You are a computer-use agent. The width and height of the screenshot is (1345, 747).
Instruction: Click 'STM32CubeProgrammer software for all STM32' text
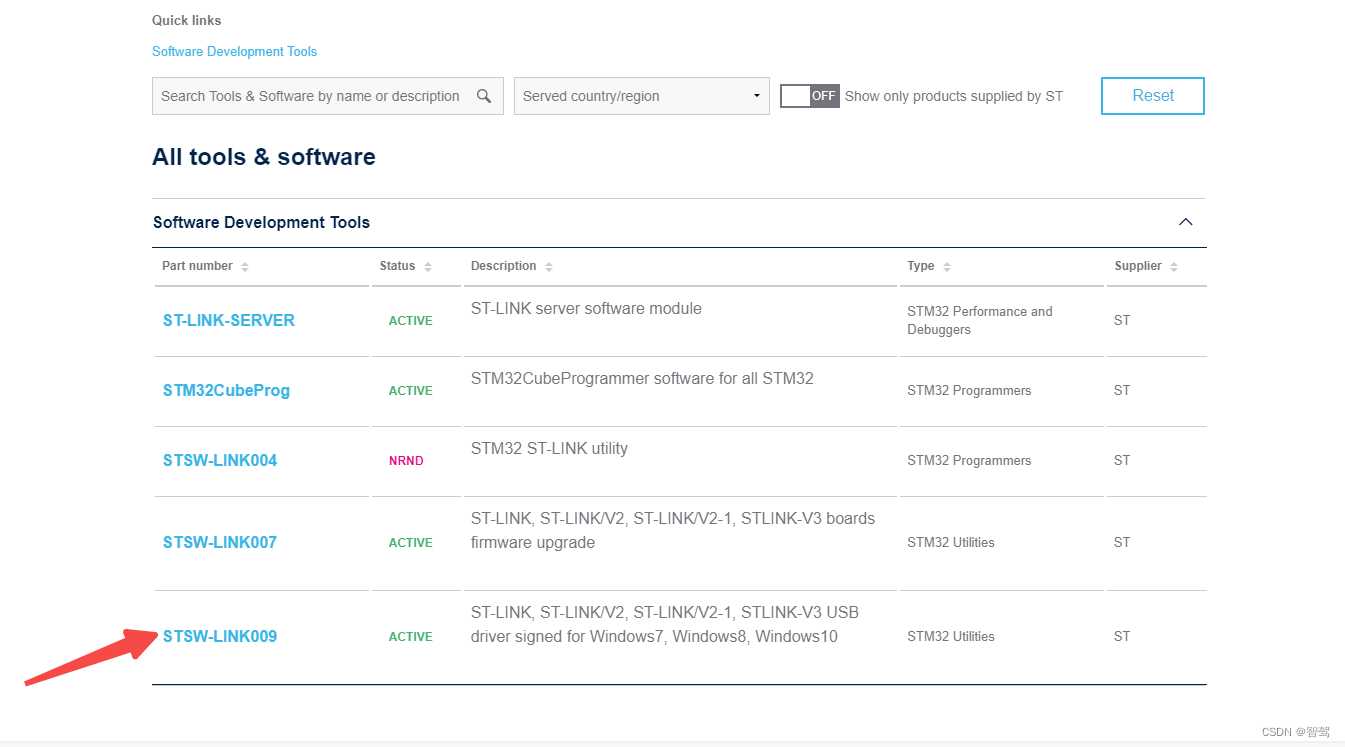(642, 379)
